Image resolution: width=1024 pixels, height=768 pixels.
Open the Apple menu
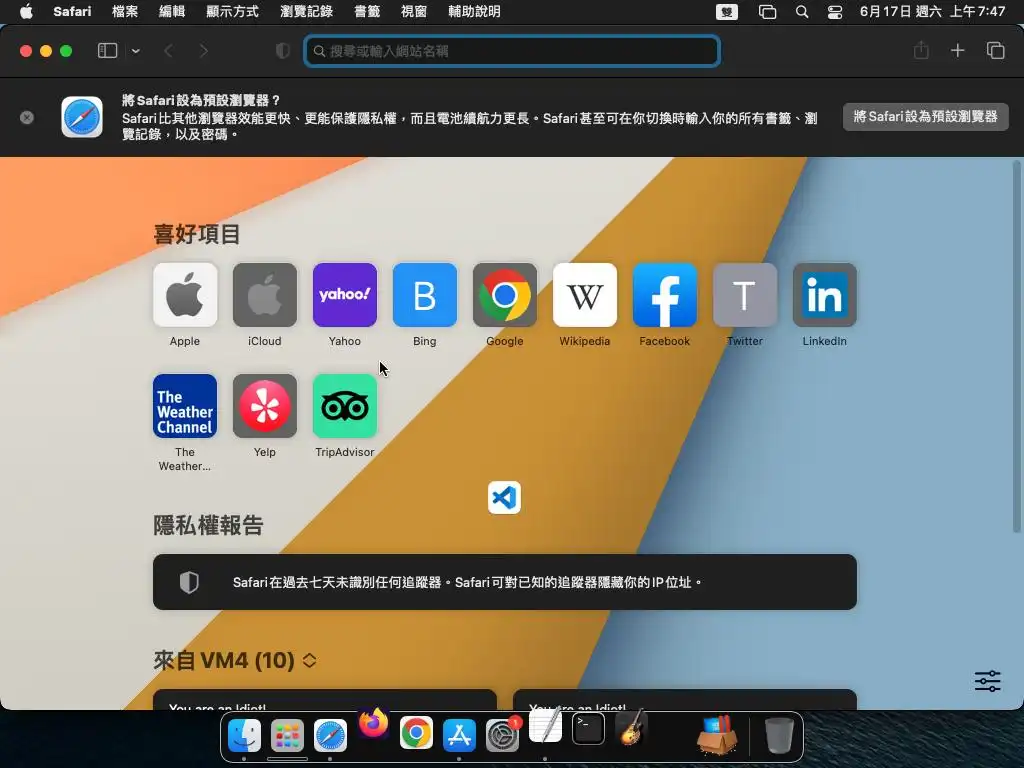coord(26,11)
